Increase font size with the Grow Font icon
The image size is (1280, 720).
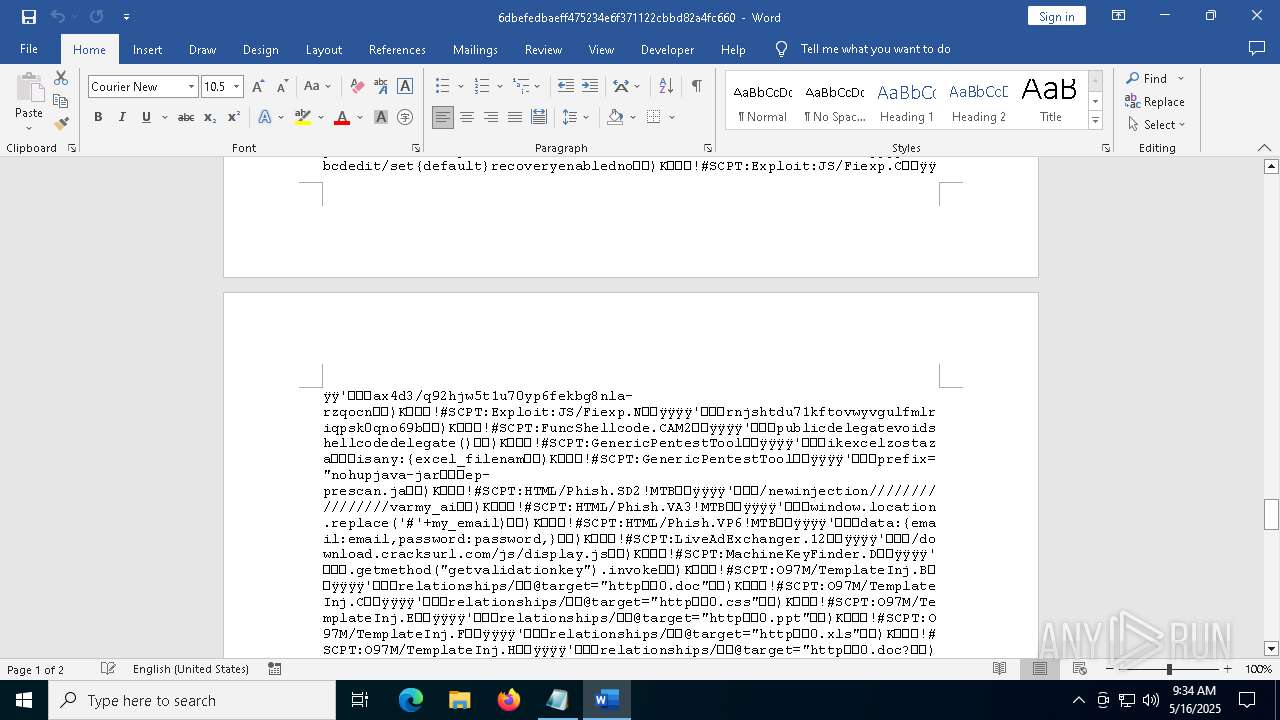coord(258,87)
